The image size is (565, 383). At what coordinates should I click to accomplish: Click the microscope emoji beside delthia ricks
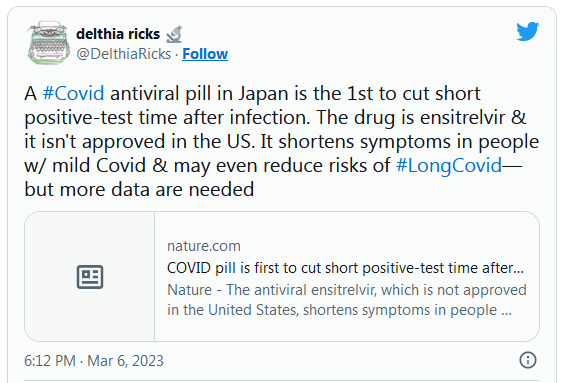pos(174,34)
